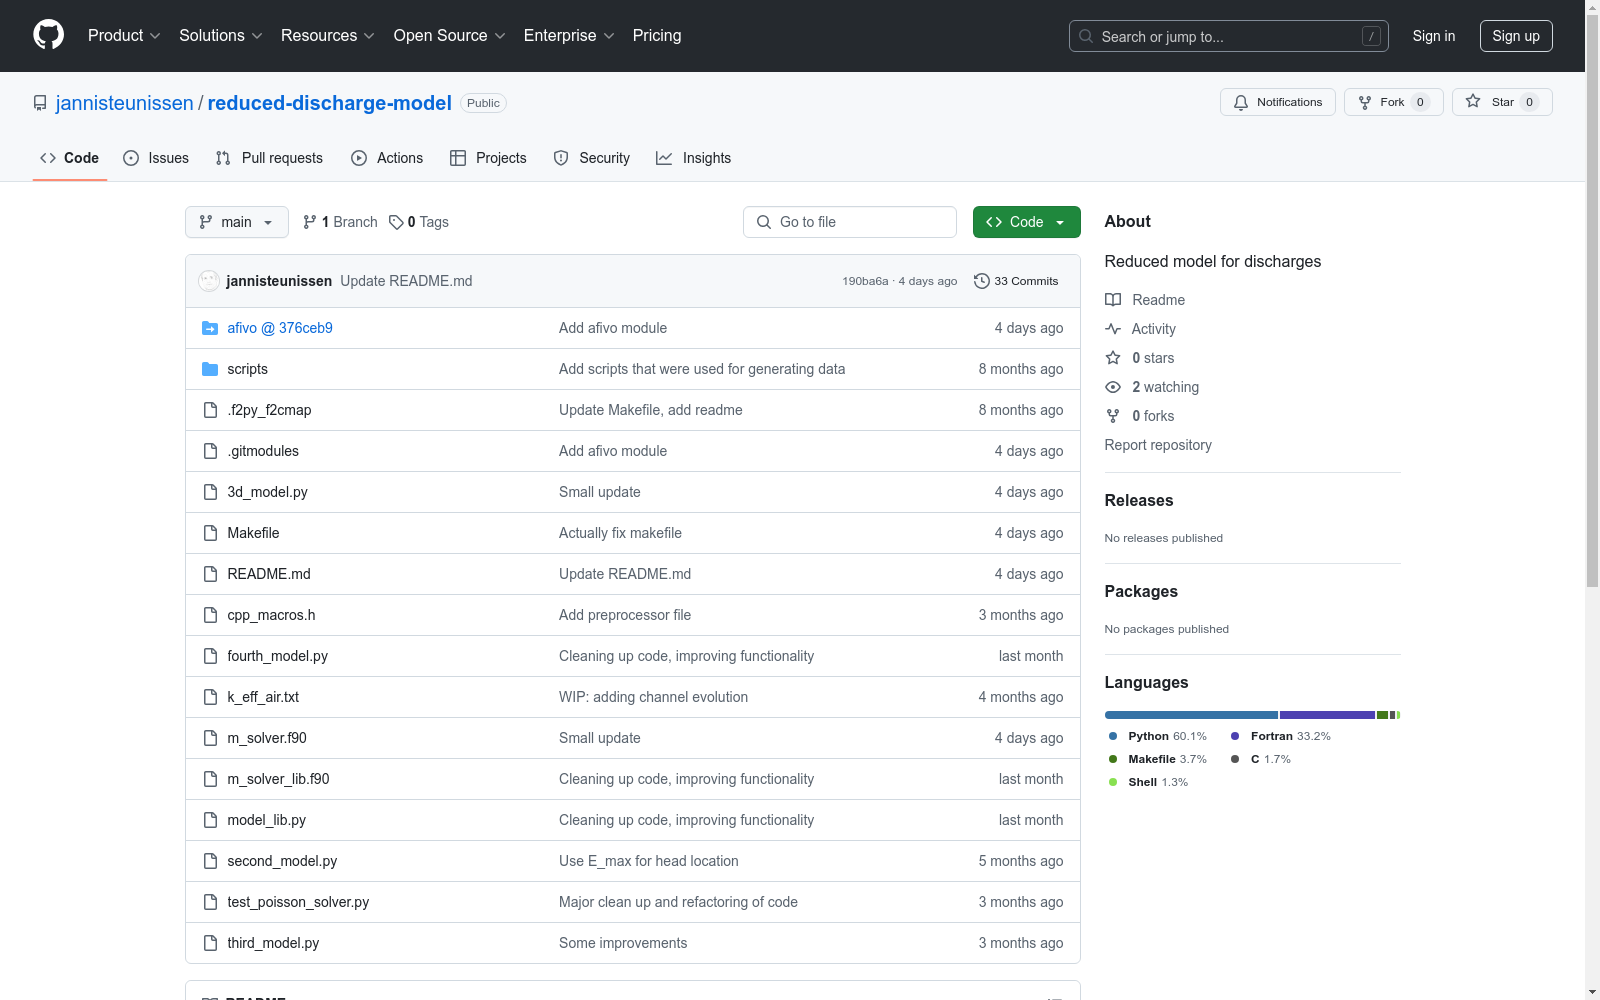Screen dimensions: 1600x1000
Task: Click the file icon beside third_model.py
Action: [x=210, y=943]
